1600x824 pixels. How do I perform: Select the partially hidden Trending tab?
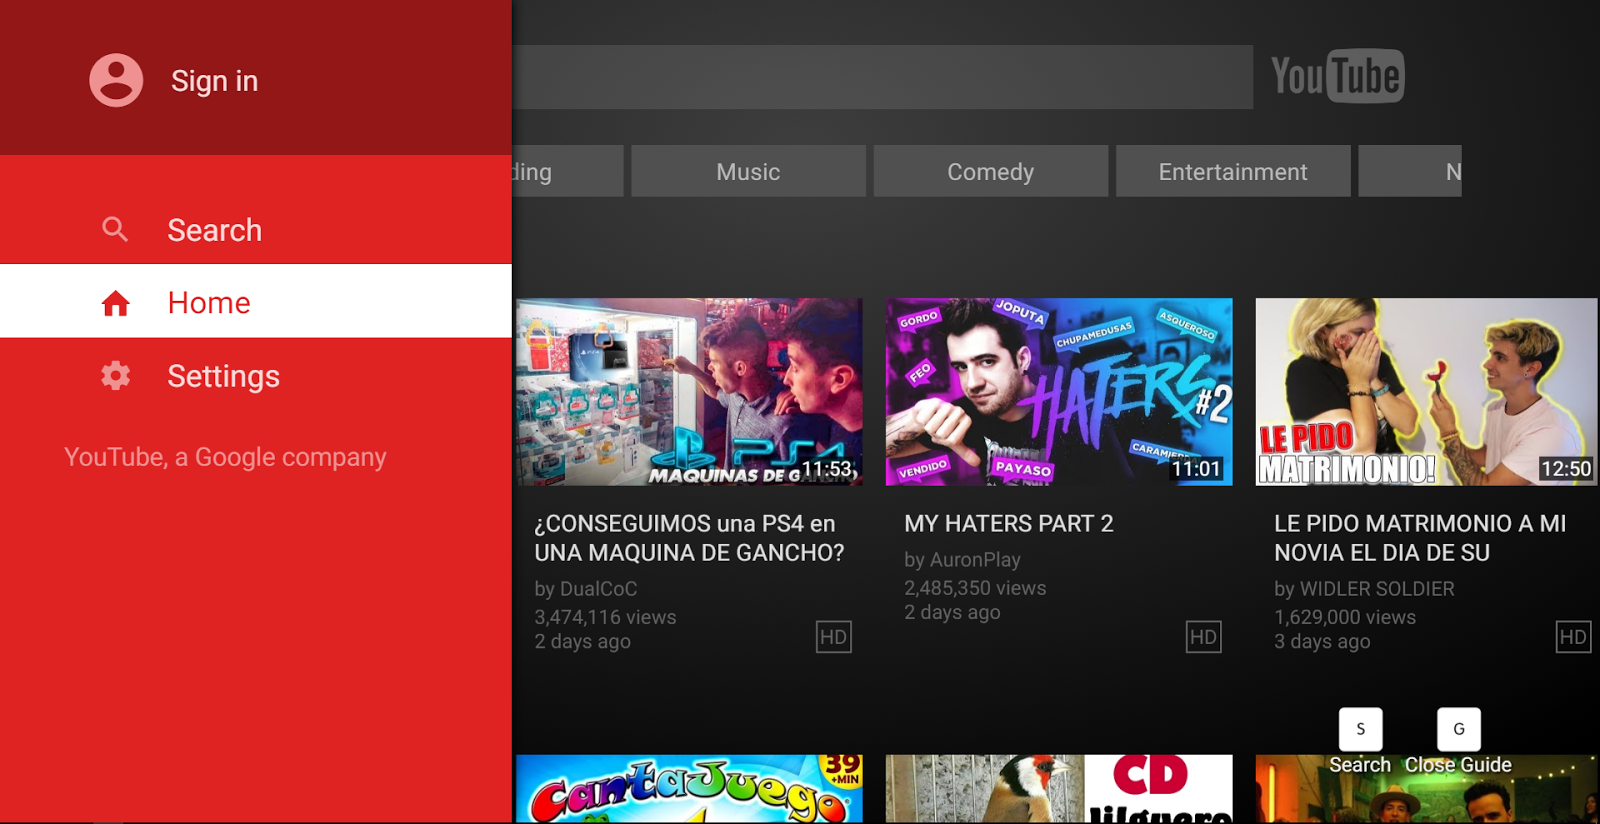pos(568,171)
